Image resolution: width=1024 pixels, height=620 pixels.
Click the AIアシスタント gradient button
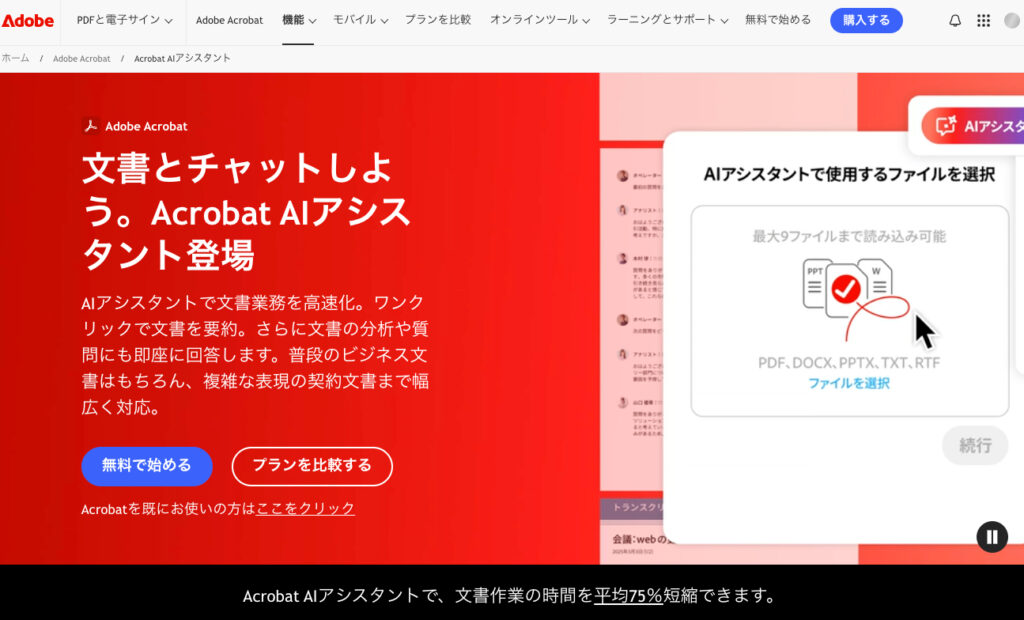click(x=973, y=126)
